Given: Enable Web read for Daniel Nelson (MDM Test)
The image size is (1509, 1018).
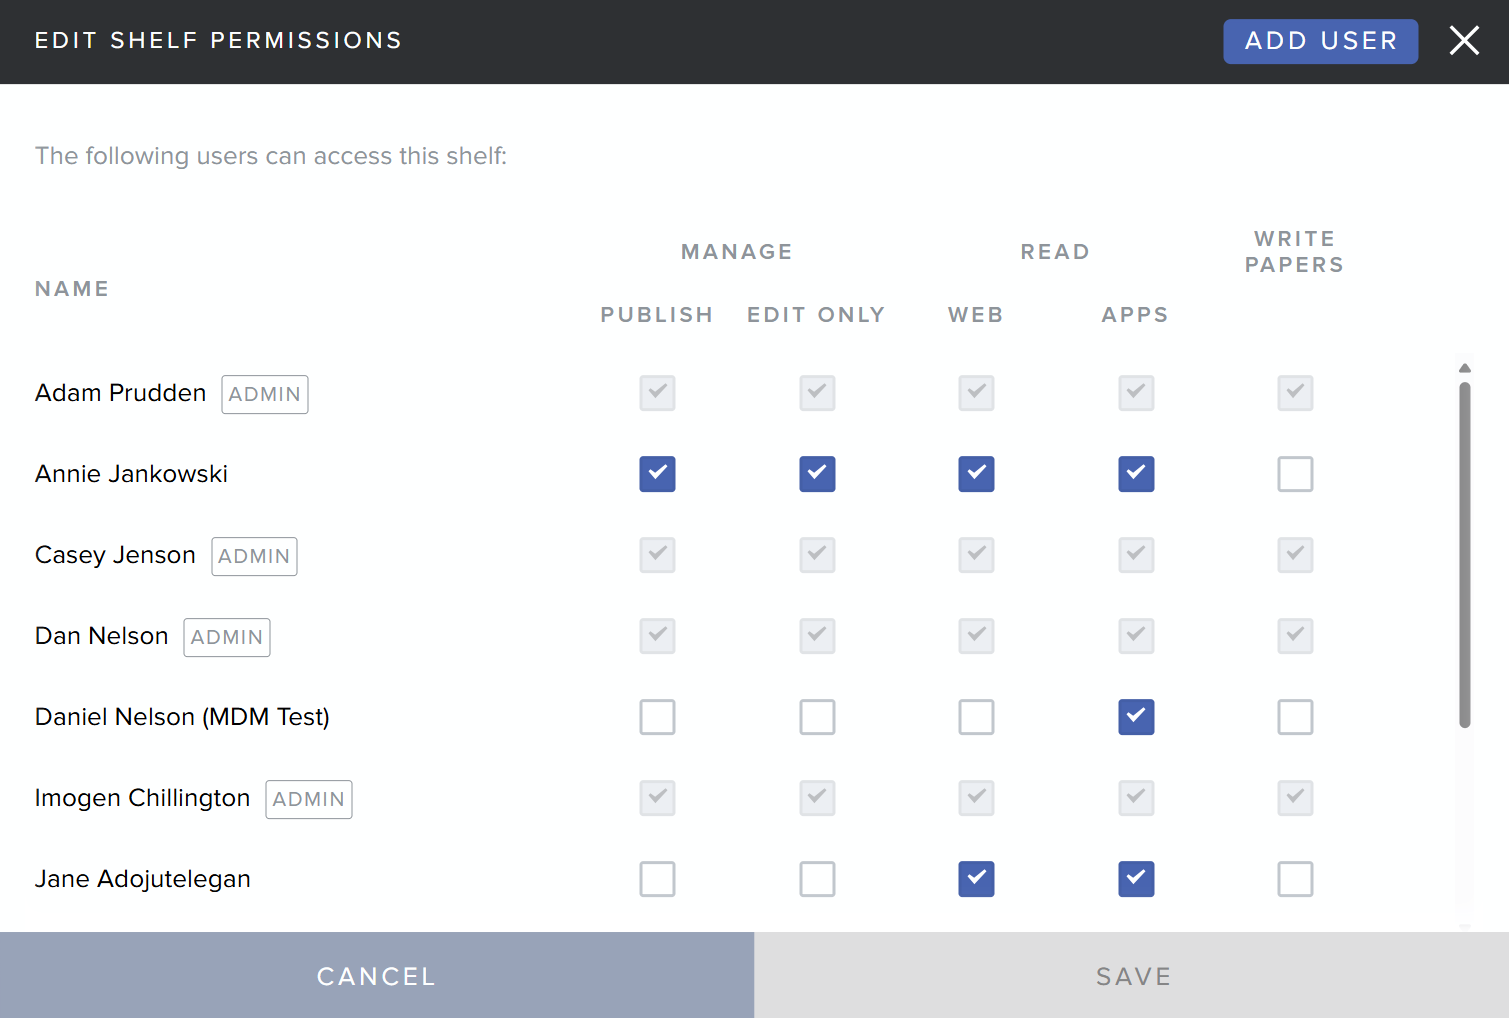Looking at the screenshot, I should pyautogui.click(x=976, y=717).
